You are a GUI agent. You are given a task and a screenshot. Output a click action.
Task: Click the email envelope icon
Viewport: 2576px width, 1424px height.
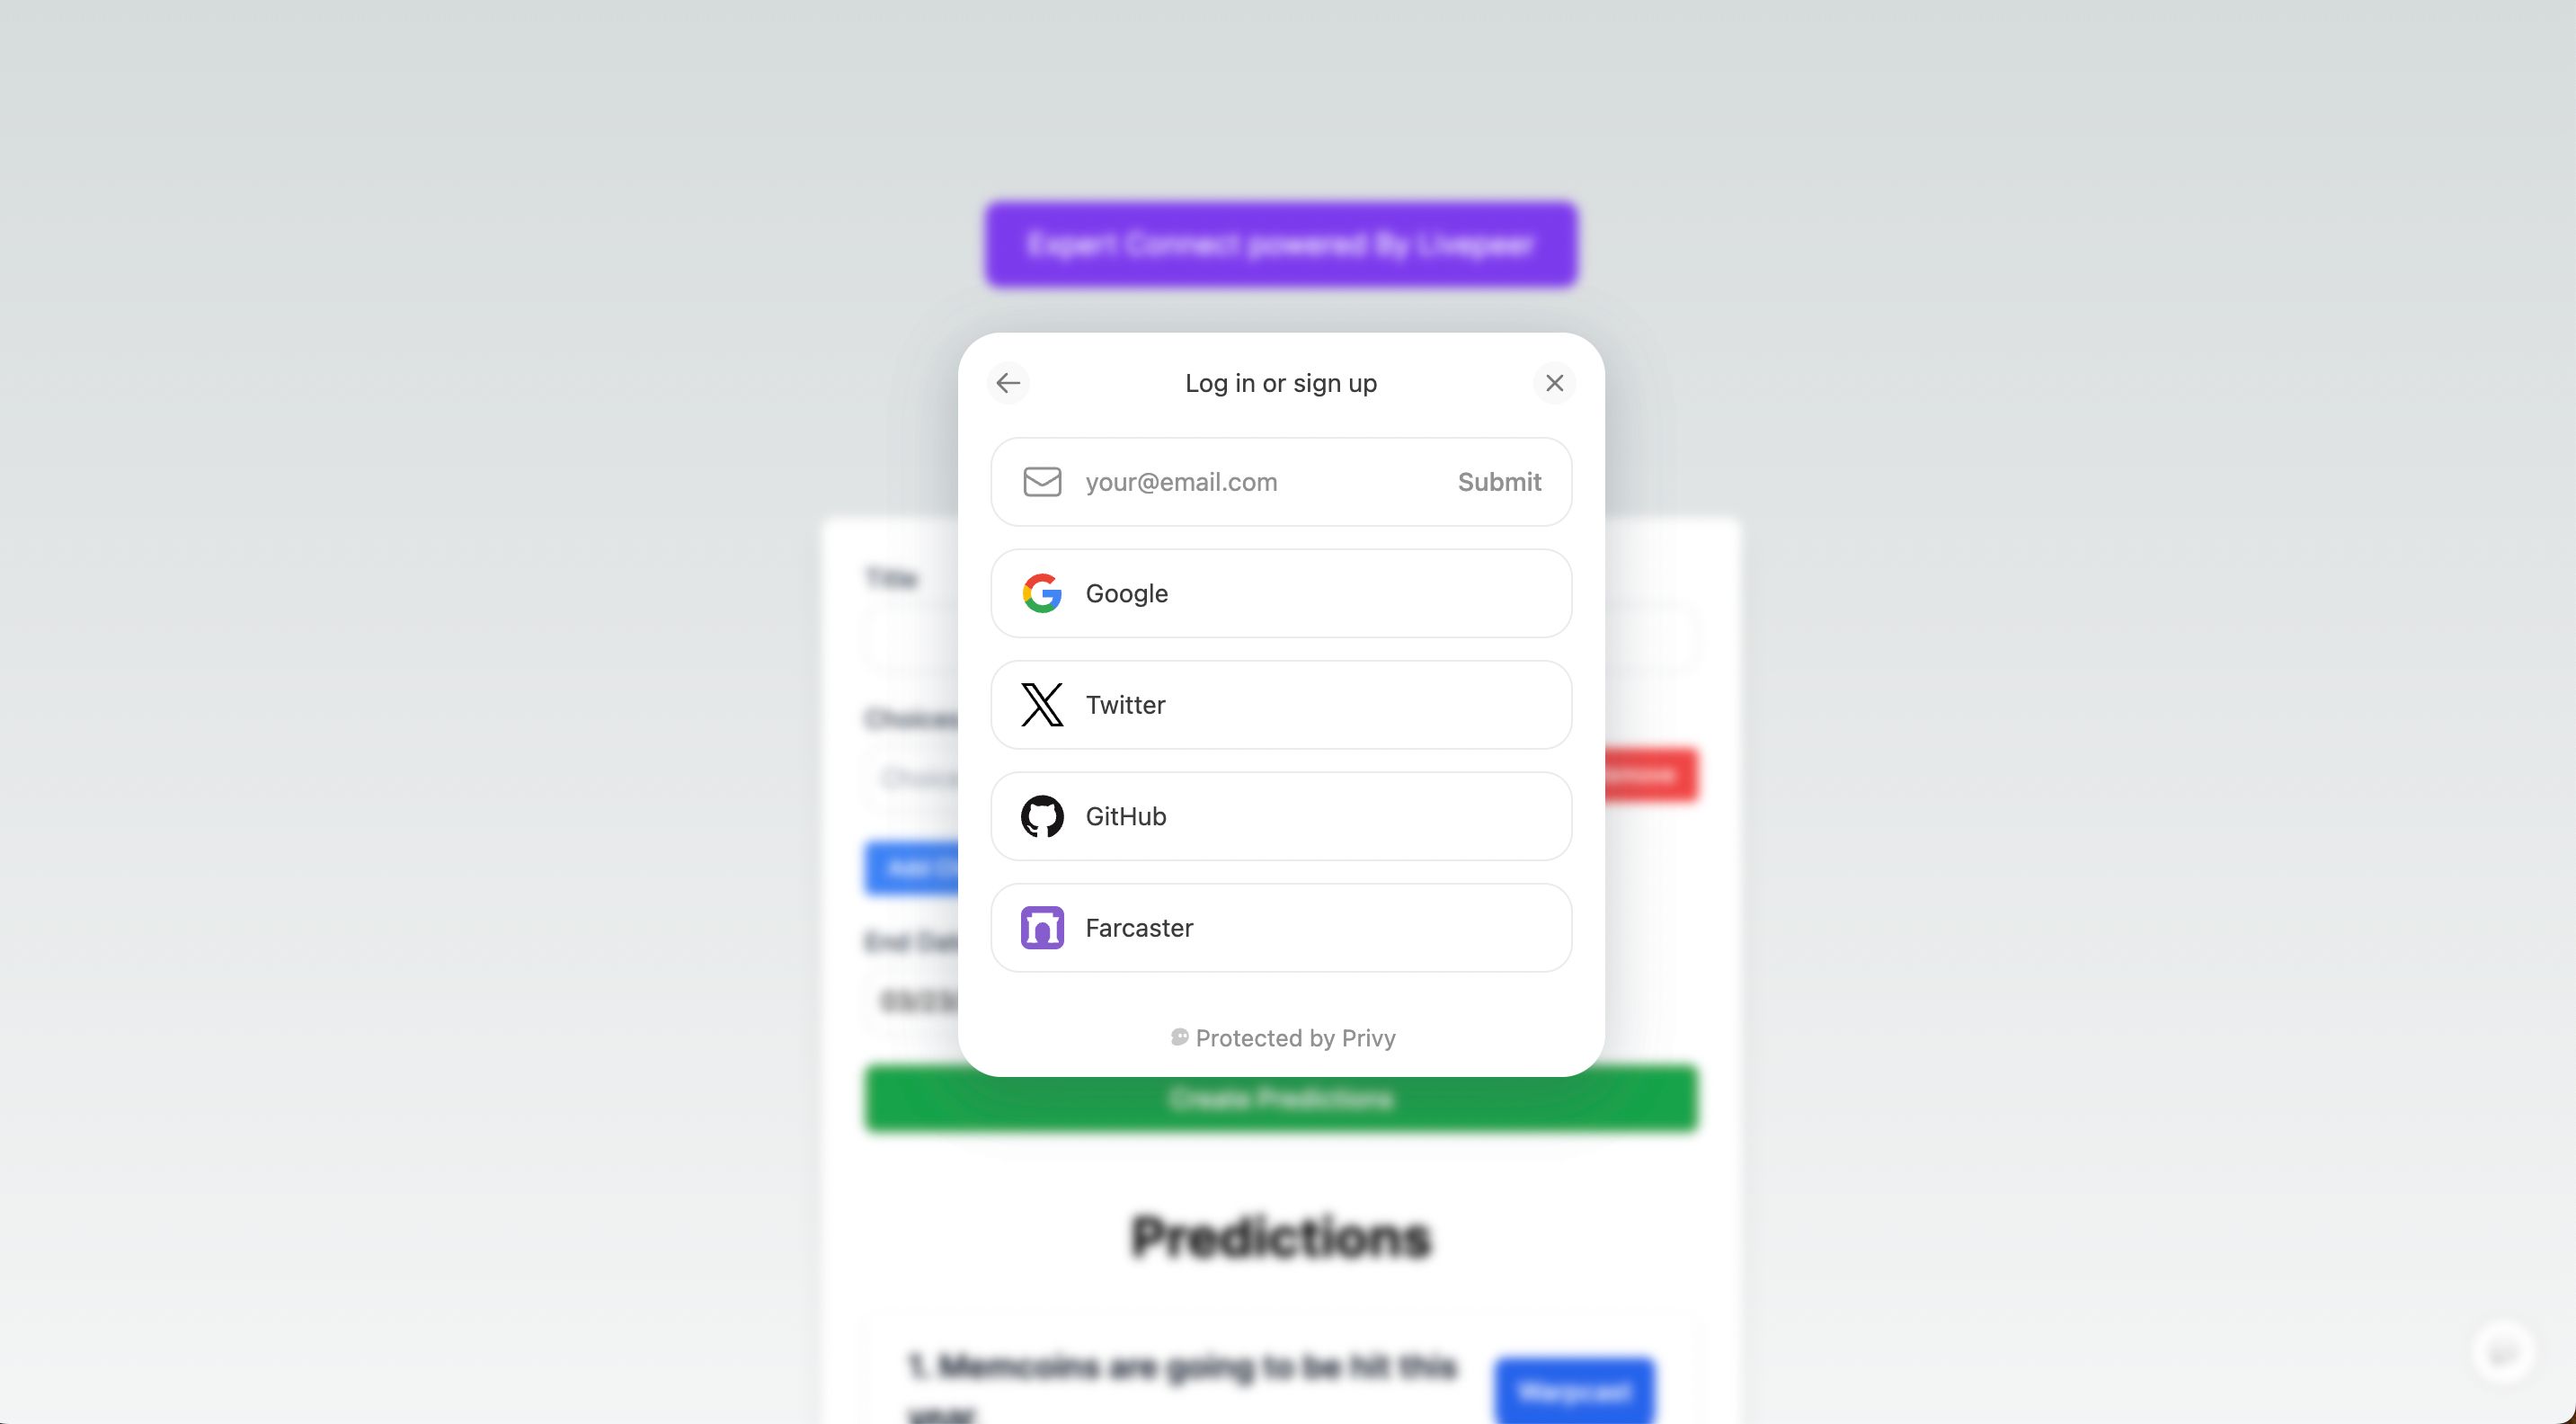pyautogui.click(x=1043, y=482)
